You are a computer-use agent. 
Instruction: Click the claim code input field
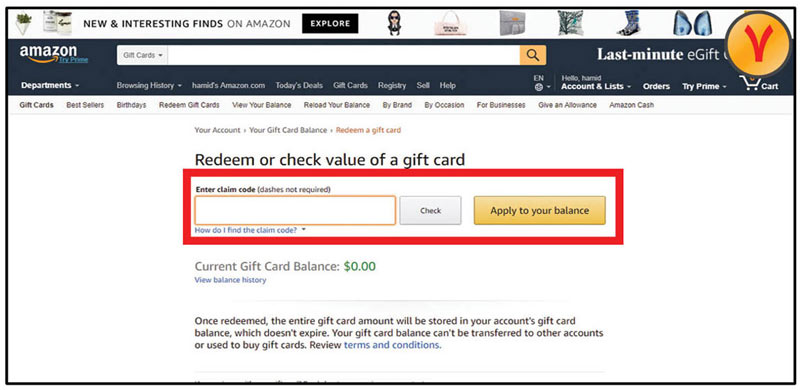(295, 210)
